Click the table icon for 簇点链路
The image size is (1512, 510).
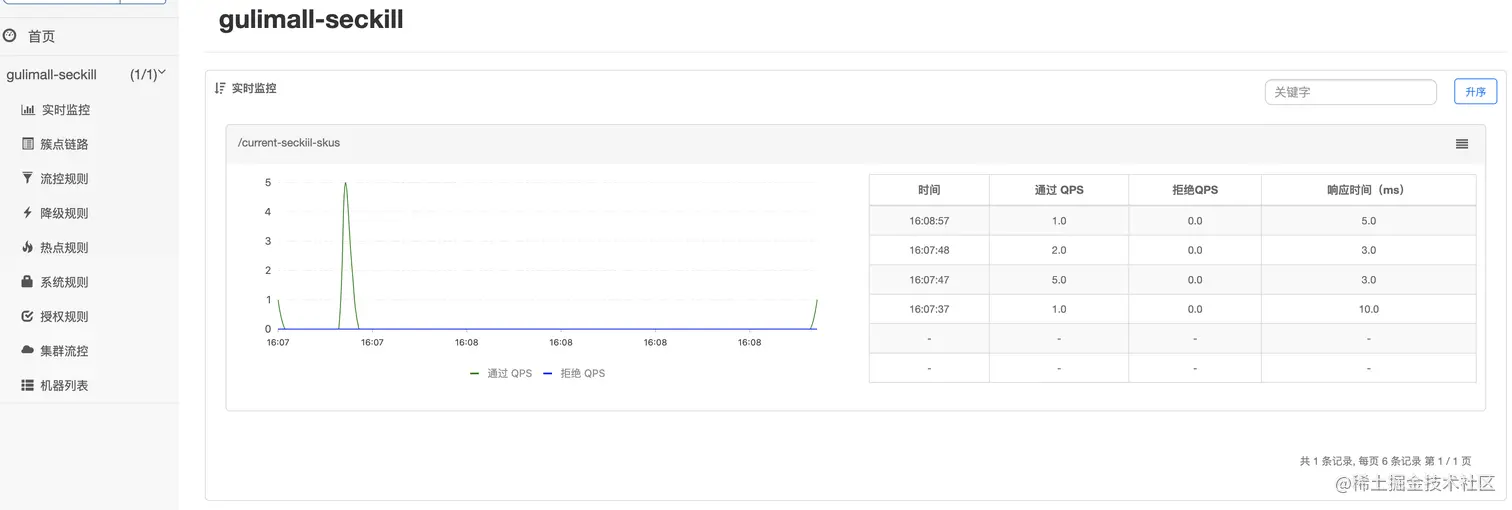coord(28,144)
